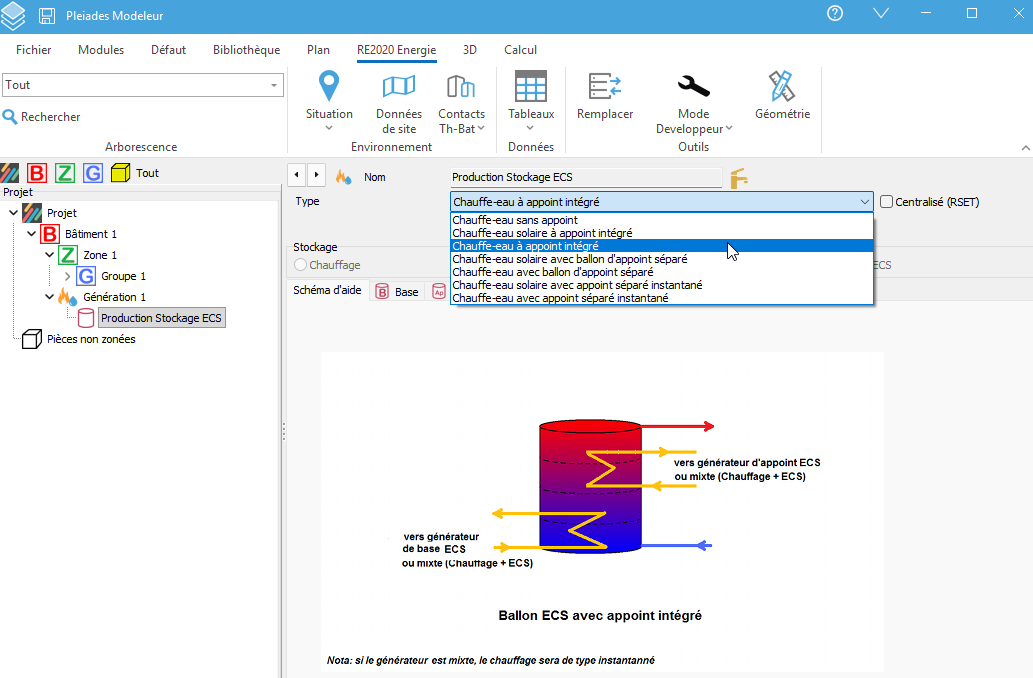
Task: Choose Chauffe-eau sans appoint option
Action: pos(661,220)
